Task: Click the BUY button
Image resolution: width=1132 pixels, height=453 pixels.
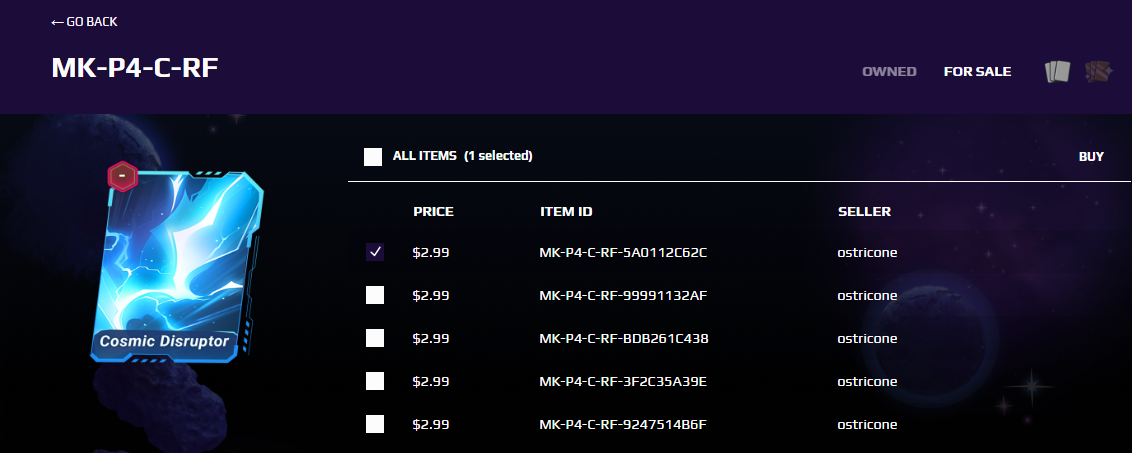Action: click(x=1091, y=156)
